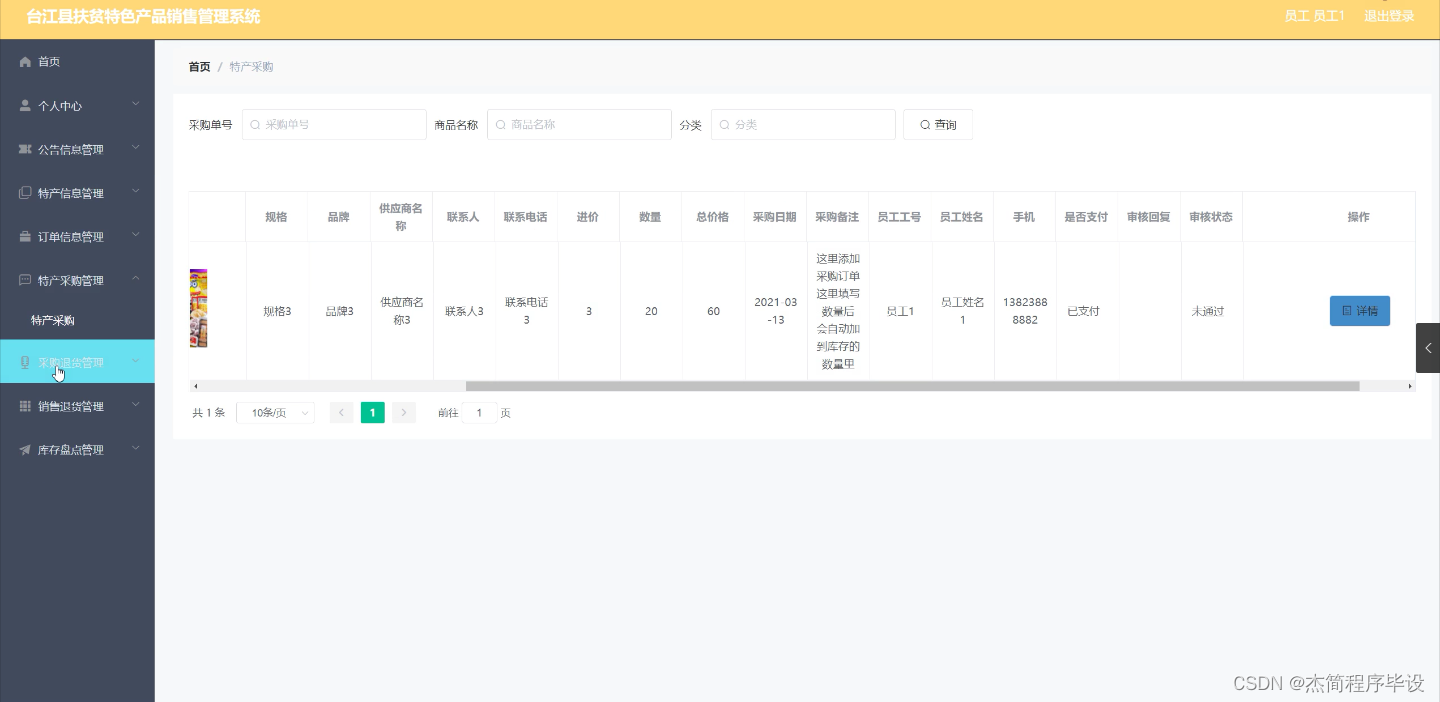Click the phone number 13823888882 cell

click(x=1025, y=311)
